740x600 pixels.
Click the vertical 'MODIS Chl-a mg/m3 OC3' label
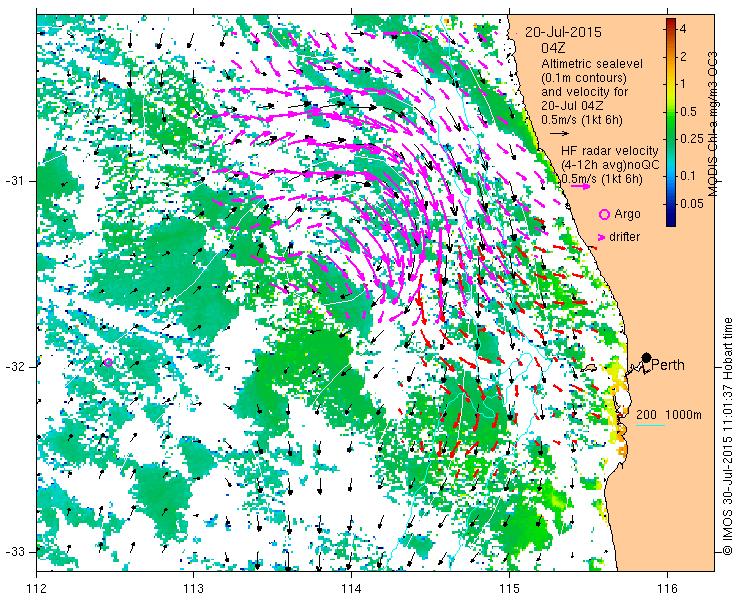[x=713, y=124]
